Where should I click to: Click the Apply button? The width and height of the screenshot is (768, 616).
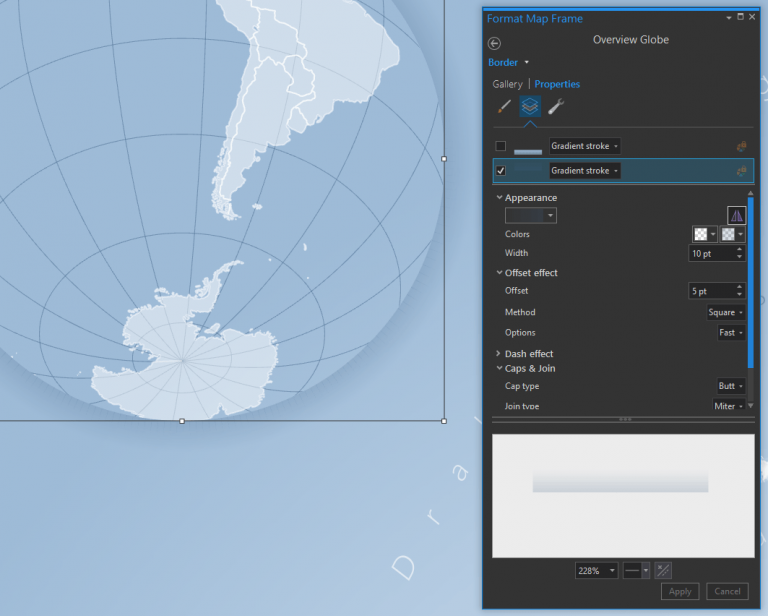click(x=680, y=592)
